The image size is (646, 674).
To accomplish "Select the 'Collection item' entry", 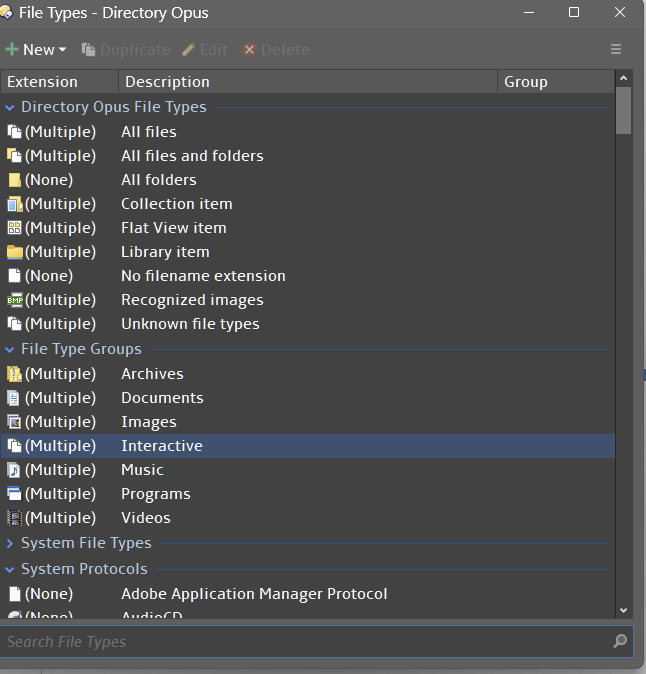I will click(177, 204).
